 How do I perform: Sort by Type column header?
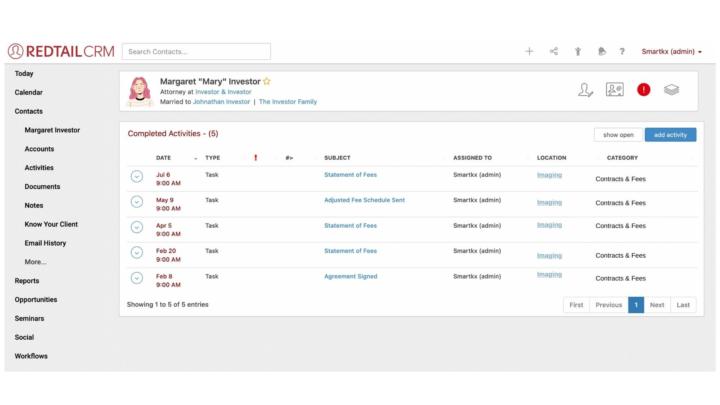click(213, 158)
